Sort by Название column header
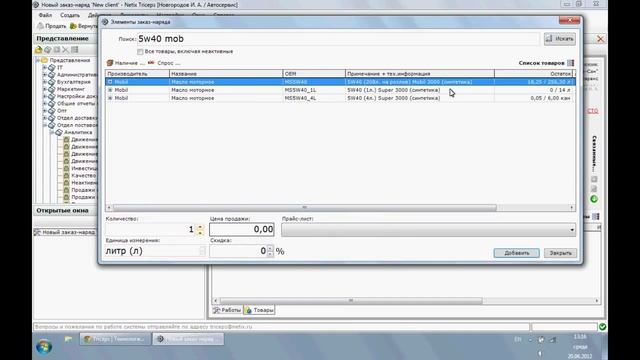 226,74
